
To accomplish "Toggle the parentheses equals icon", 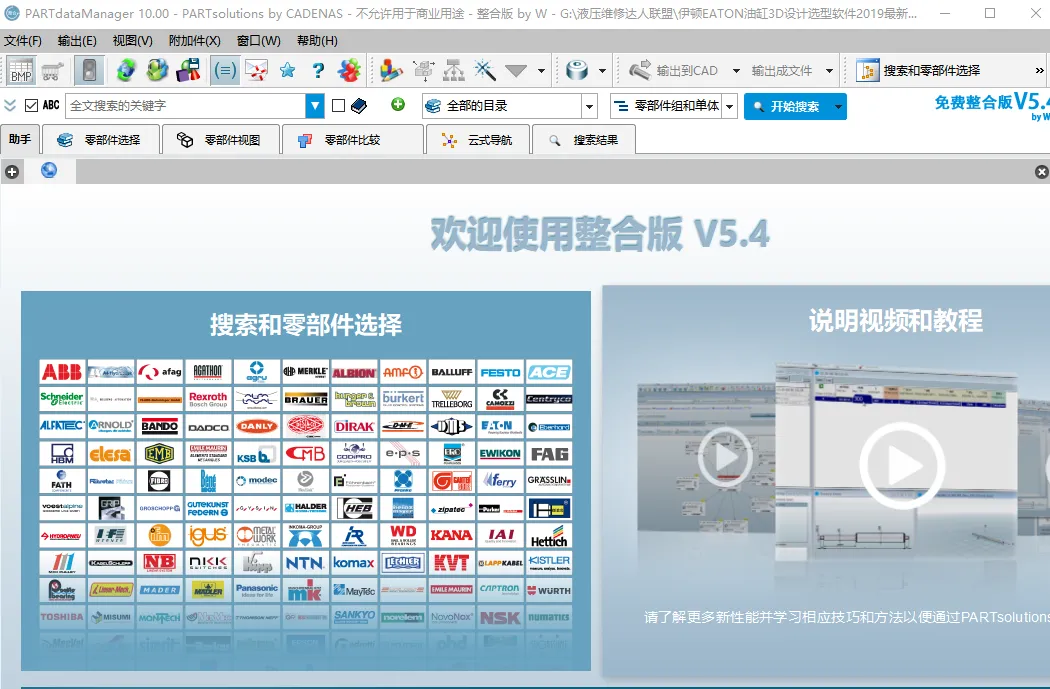I will (x=225, y=70).
